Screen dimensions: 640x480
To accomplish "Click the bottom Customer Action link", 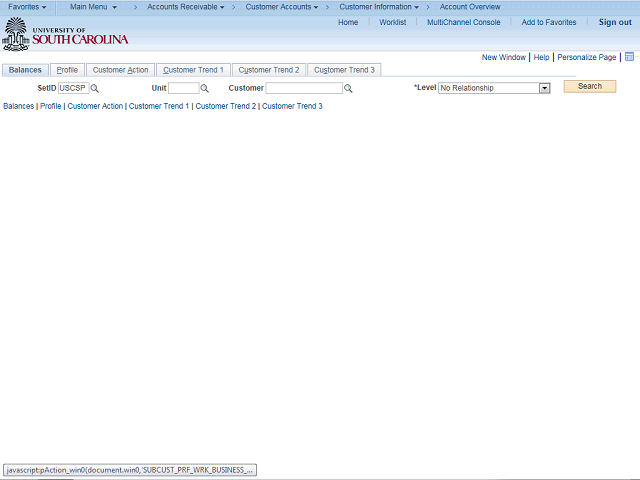I will pyautogui.click(x=95, y=106).
